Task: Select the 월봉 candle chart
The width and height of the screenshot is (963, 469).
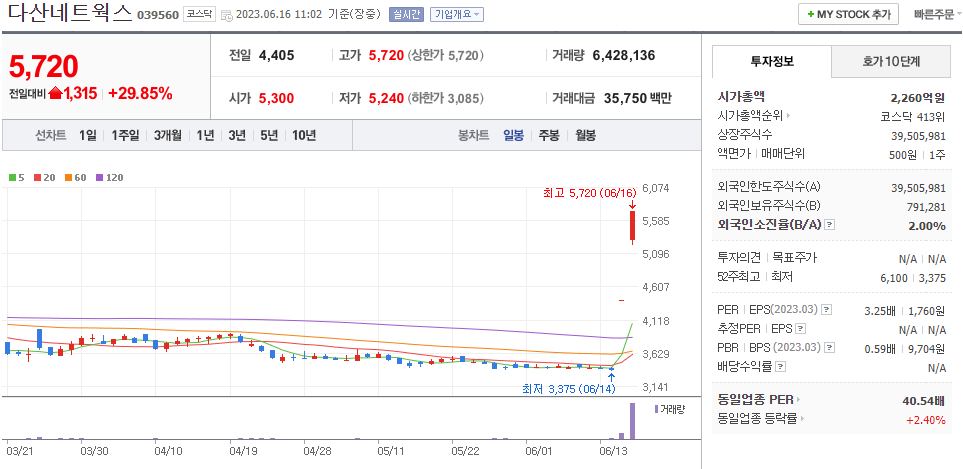Action: (585, 136)
